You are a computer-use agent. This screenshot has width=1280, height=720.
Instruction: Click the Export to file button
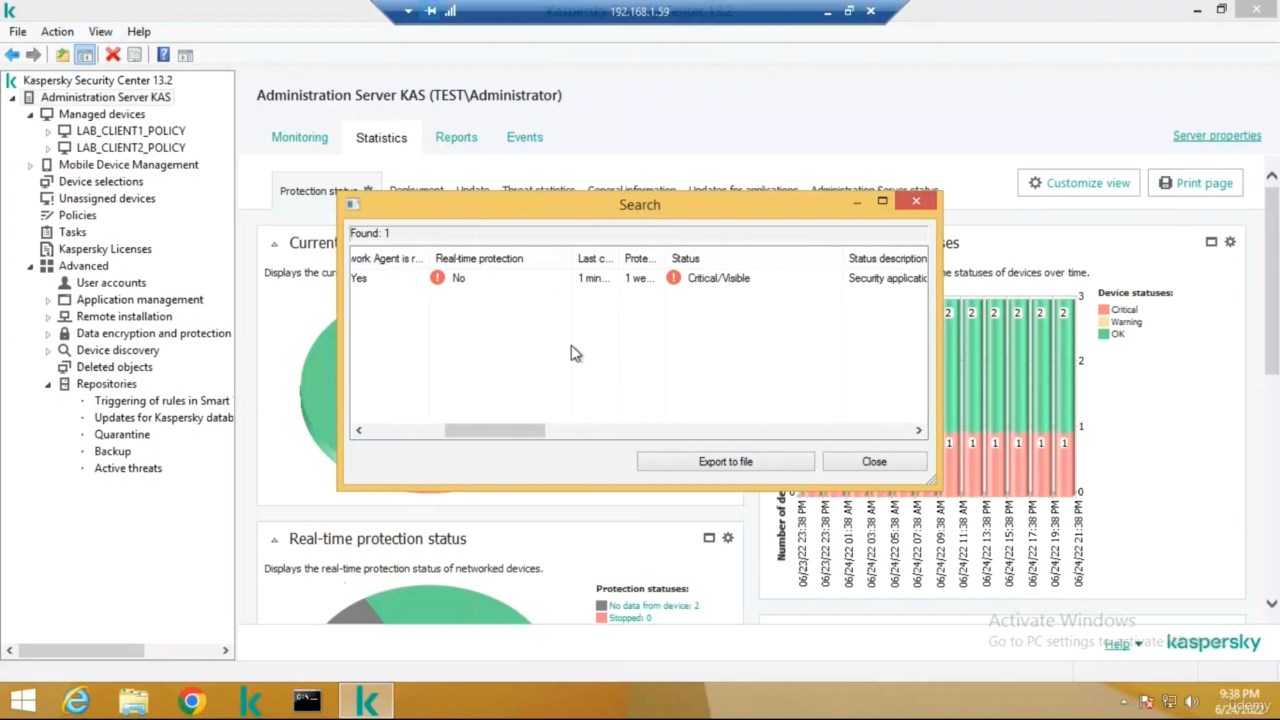[726, 462]
